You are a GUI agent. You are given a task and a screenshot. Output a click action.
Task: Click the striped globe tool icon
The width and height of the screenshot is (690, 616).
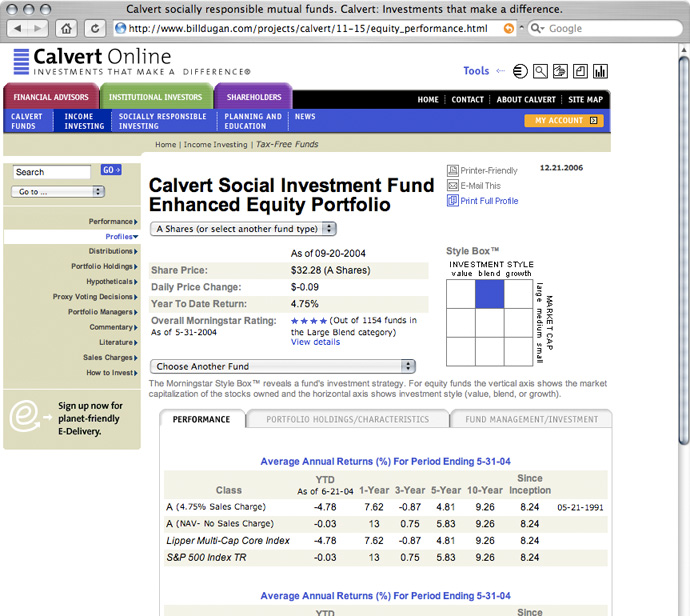(520, 71)
